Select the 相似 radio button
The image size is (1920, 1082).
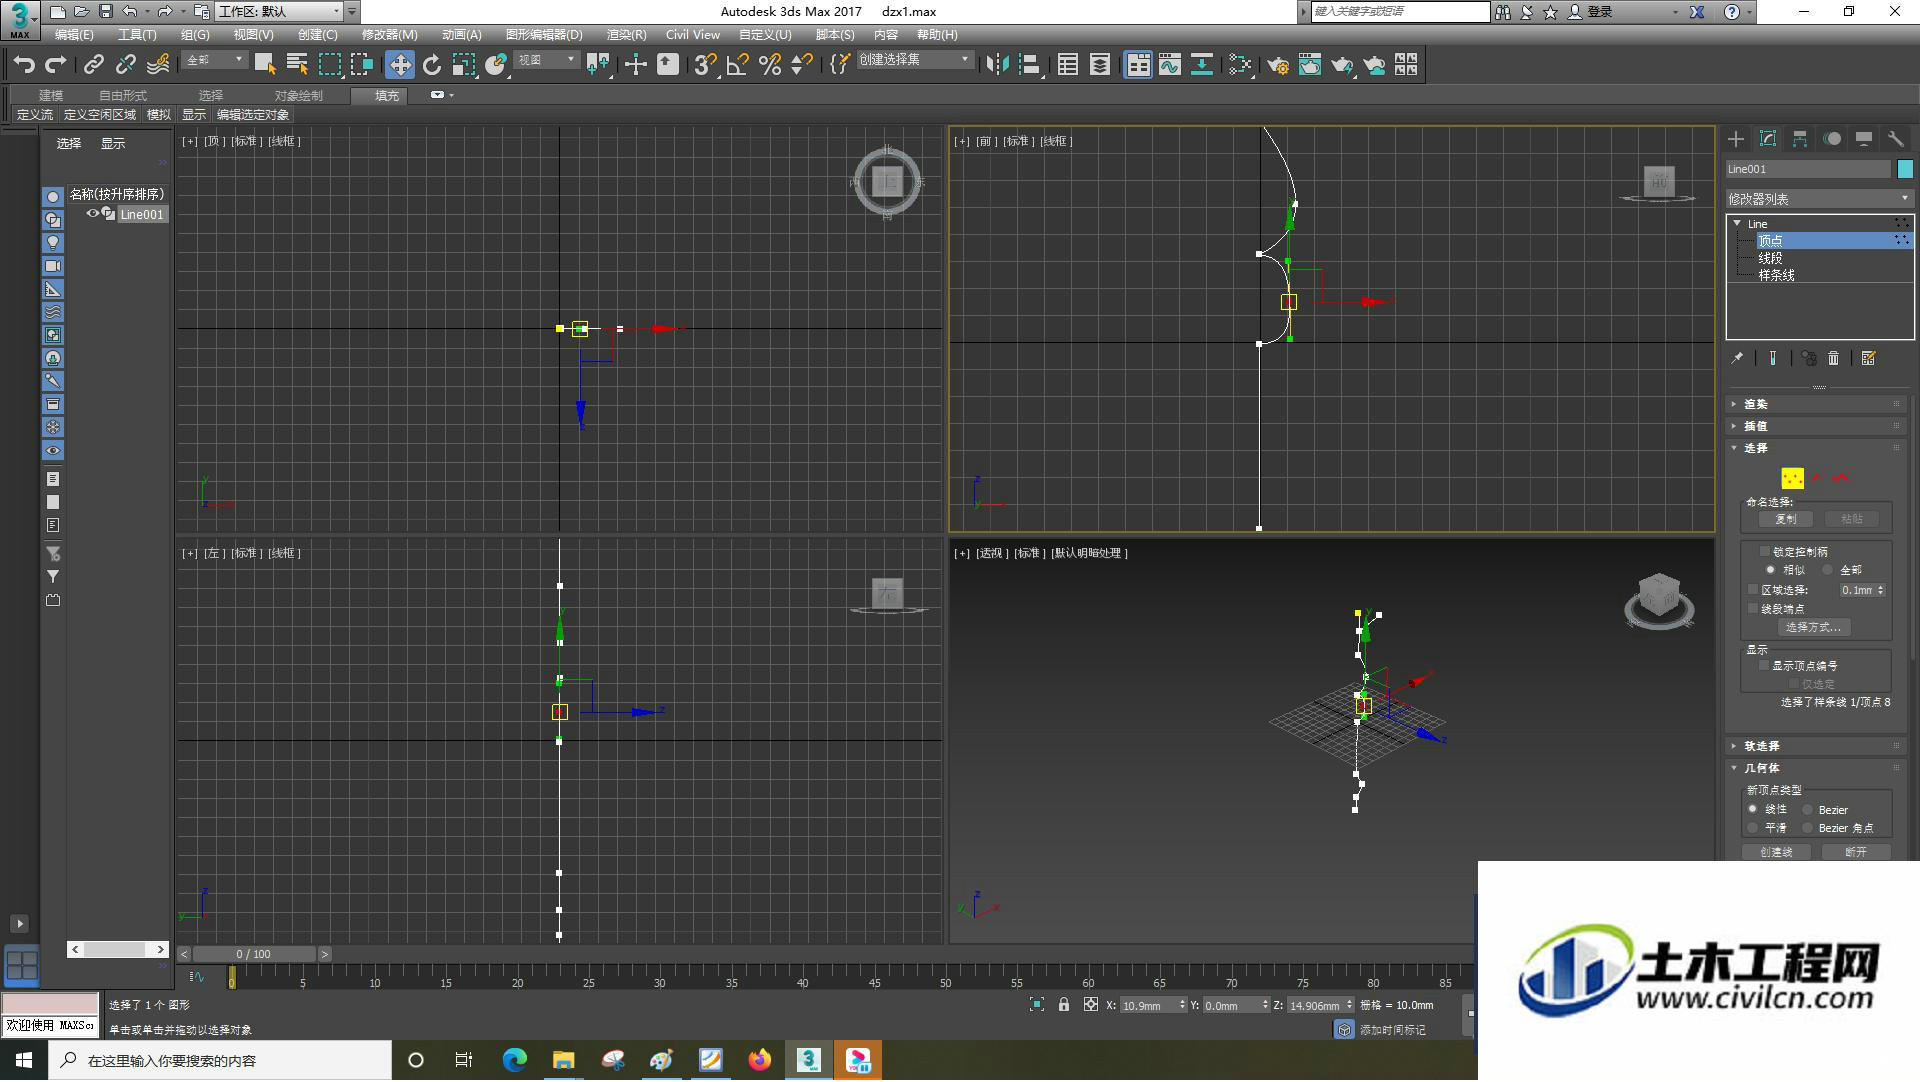[x=1770, y=570]
